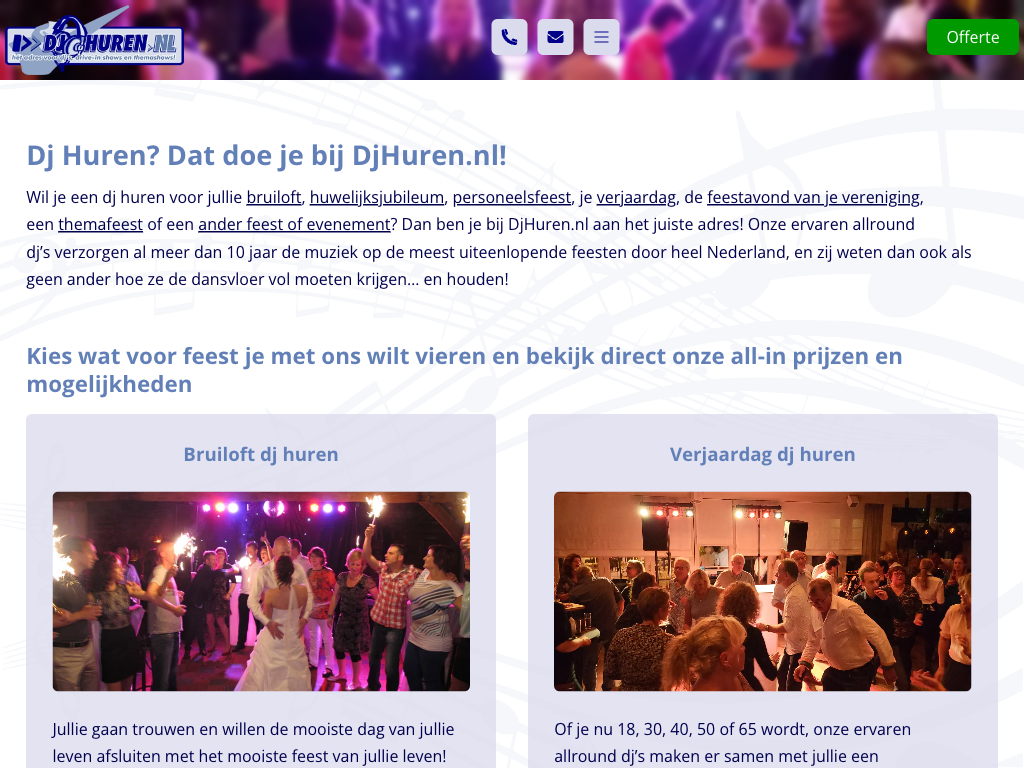Click the birthday party photo thumbnail
This screenshot has height=768, width=1024.
pos(763,592)
